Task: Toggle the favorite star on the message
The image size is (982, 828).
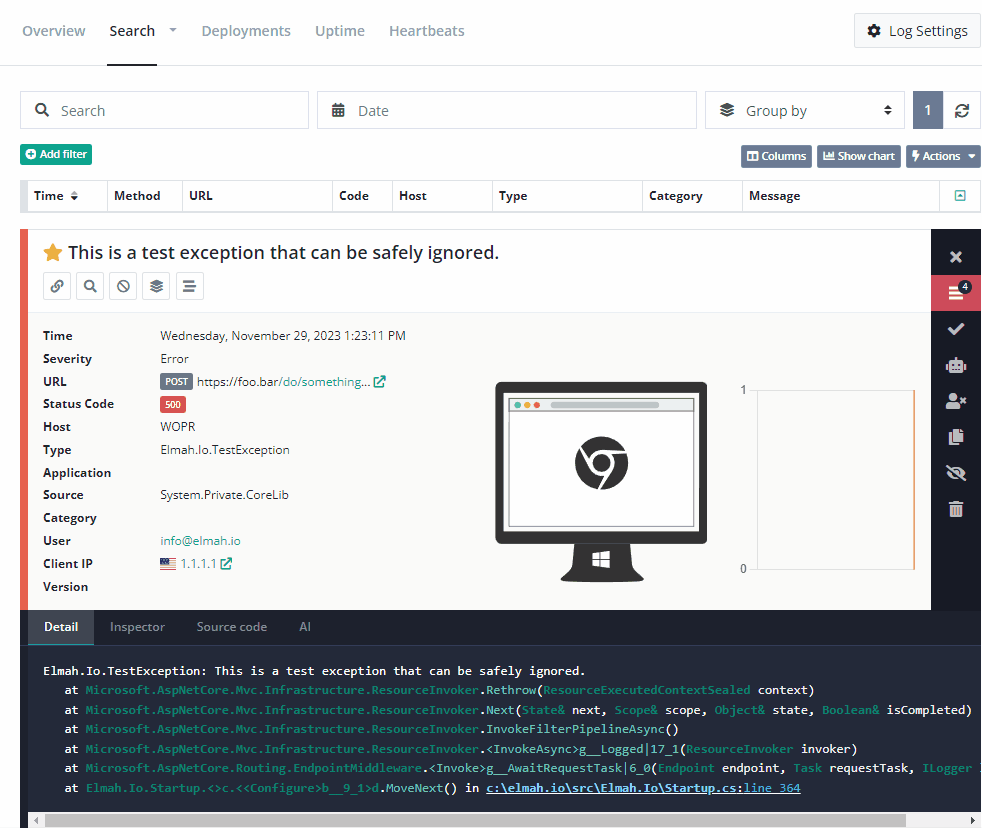Action: click(53, 253)
